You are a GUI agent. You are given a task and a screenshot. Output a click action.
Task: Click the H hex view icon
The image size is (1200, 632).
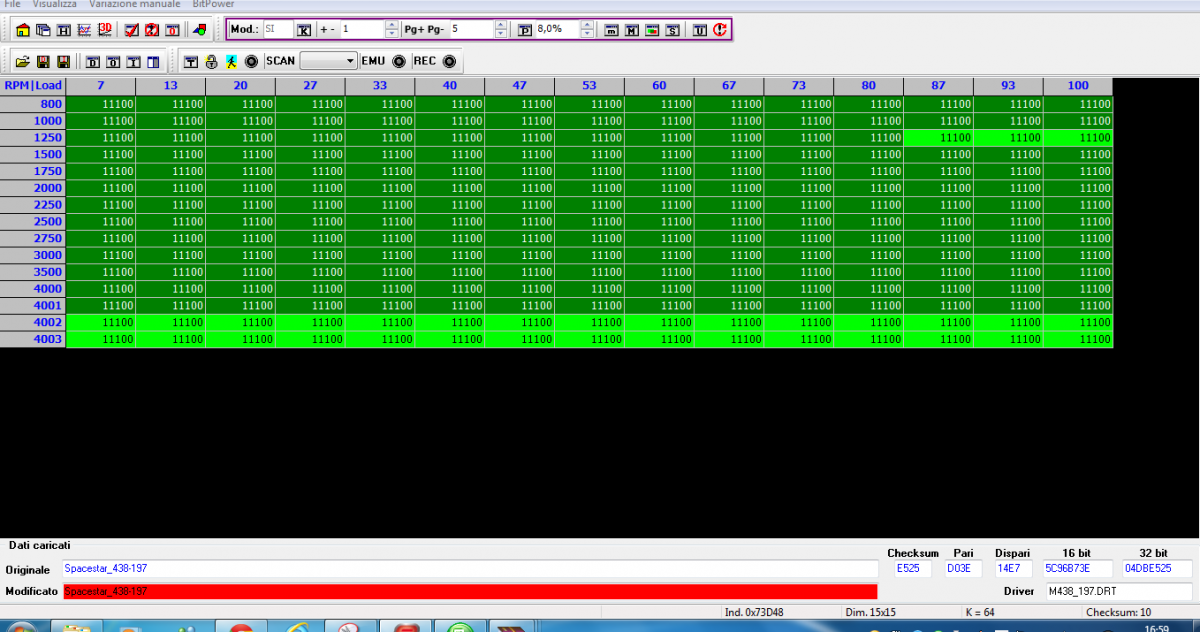64,30
